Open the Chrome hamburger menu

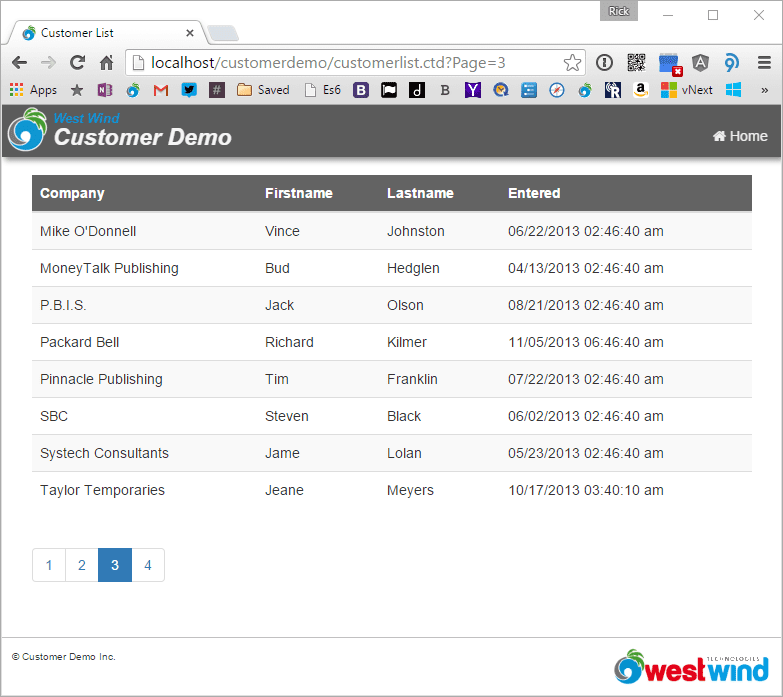pos(764,63)
